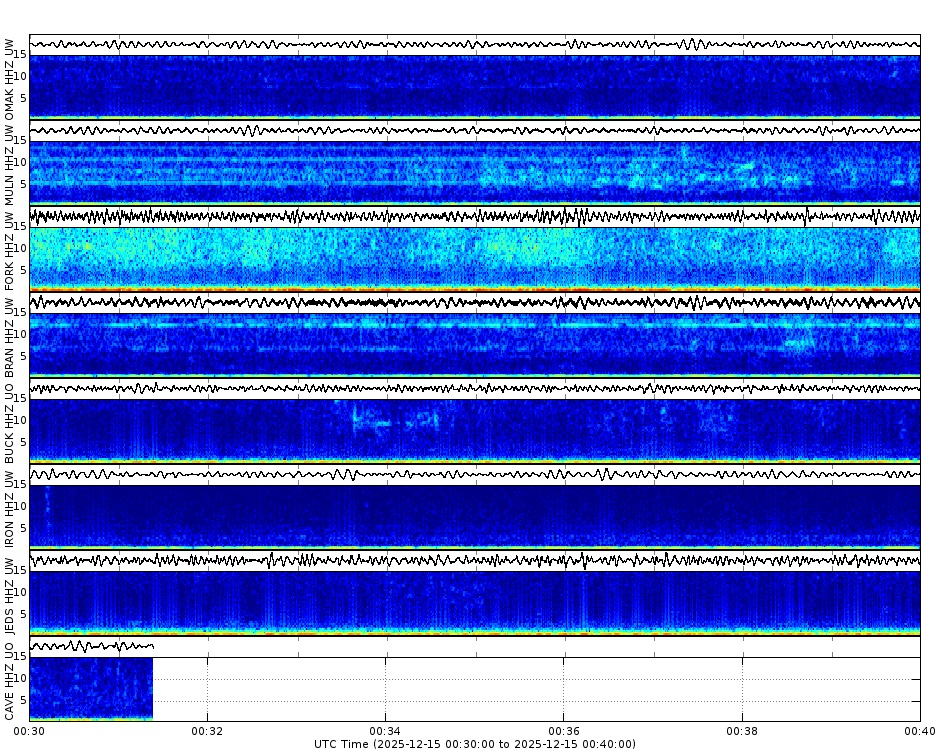This screenshot has width=950, height=756.
Task: Select the 00:34 time tick label
Action: [x=384, y=731]
